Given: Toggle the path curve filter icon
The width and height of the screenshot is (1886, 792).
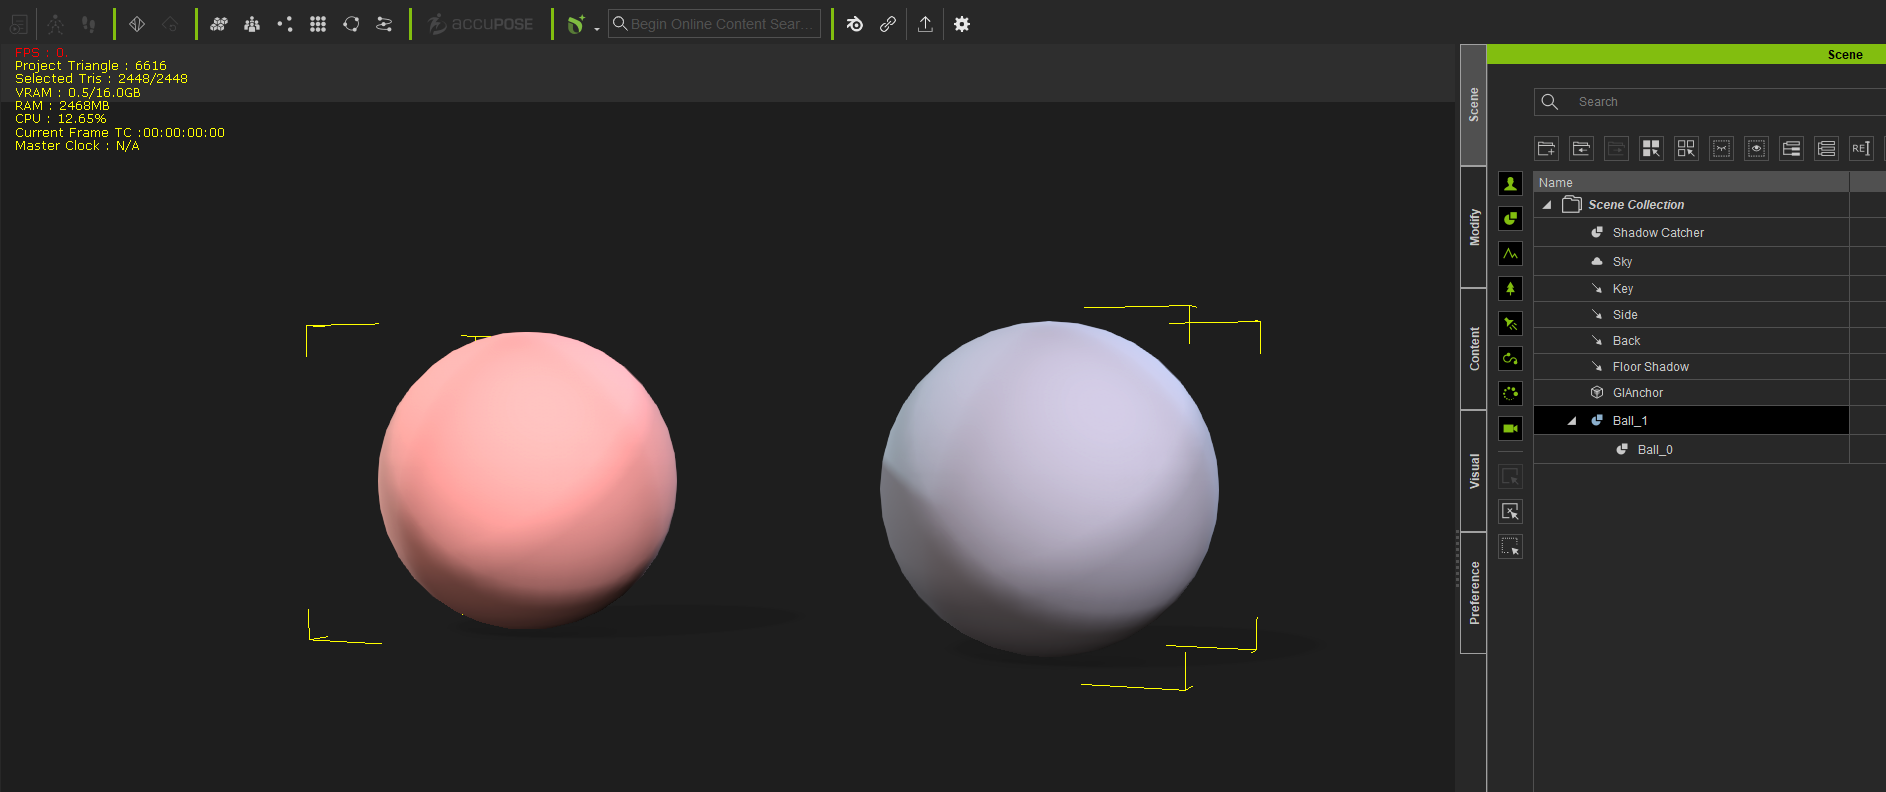Looking at the screenshot, I should (1511, 359).
